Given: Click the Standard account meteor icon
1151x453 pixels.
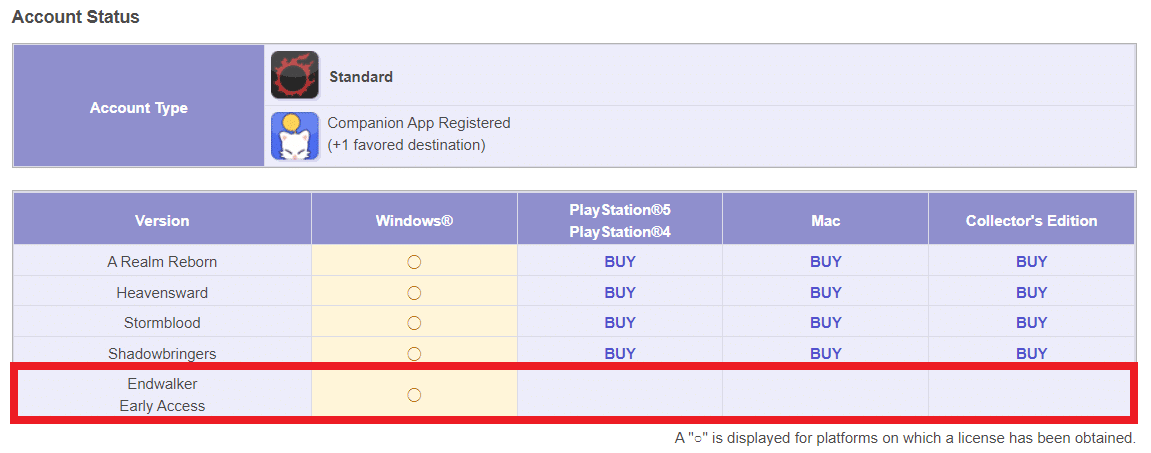Looking at the screenshot, I should (x=294, y=75).
